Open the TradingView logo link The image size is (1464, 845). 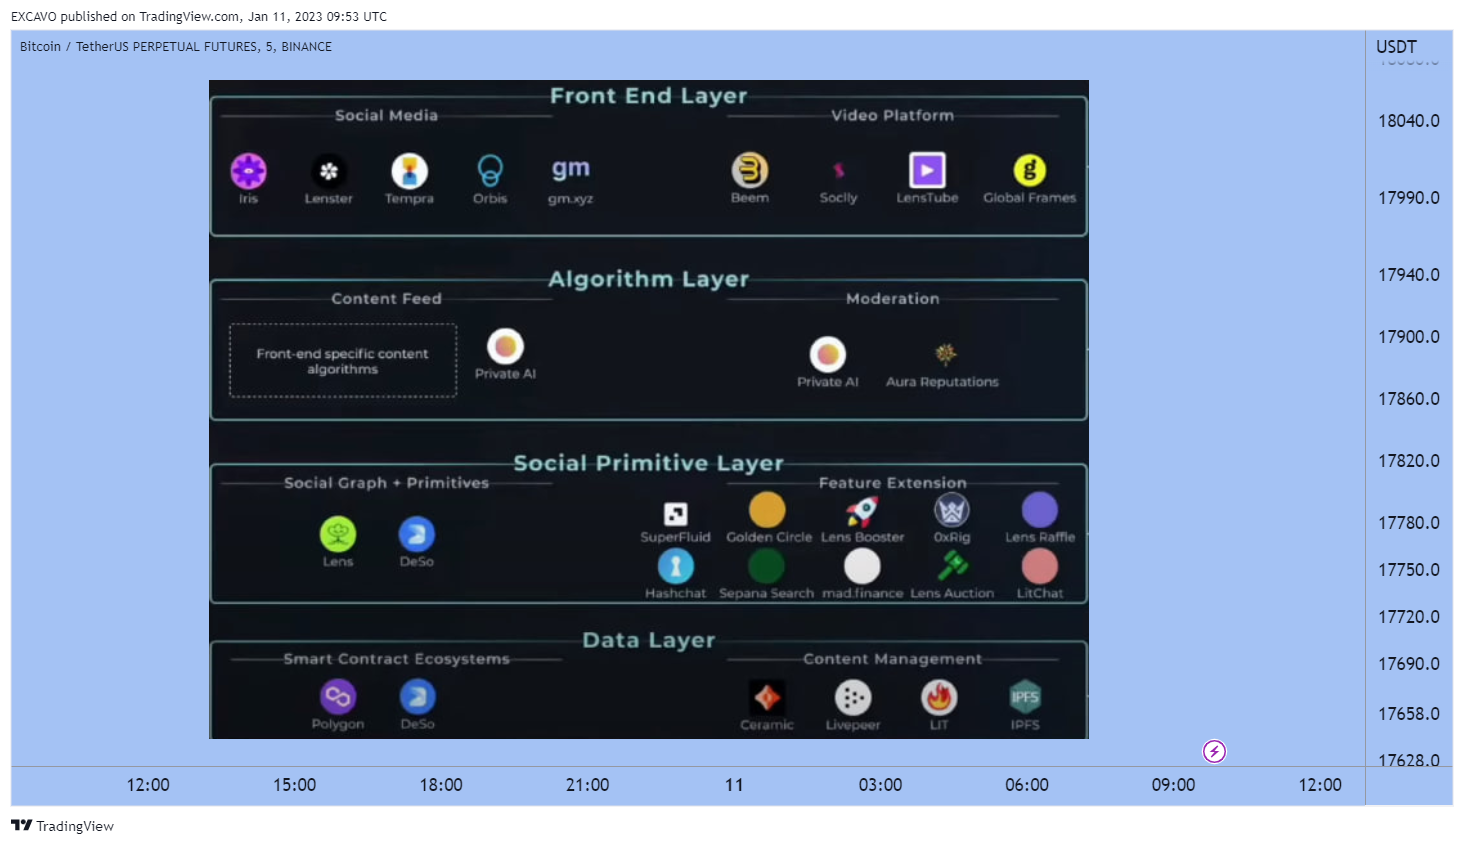[x=62, y=826]
